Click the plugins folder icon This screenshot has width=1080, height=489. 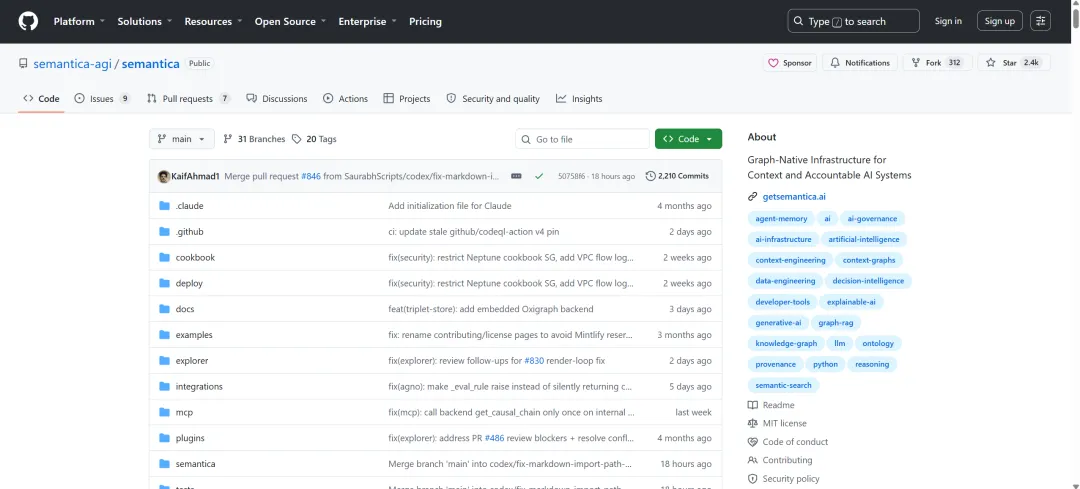coord(164,438)
